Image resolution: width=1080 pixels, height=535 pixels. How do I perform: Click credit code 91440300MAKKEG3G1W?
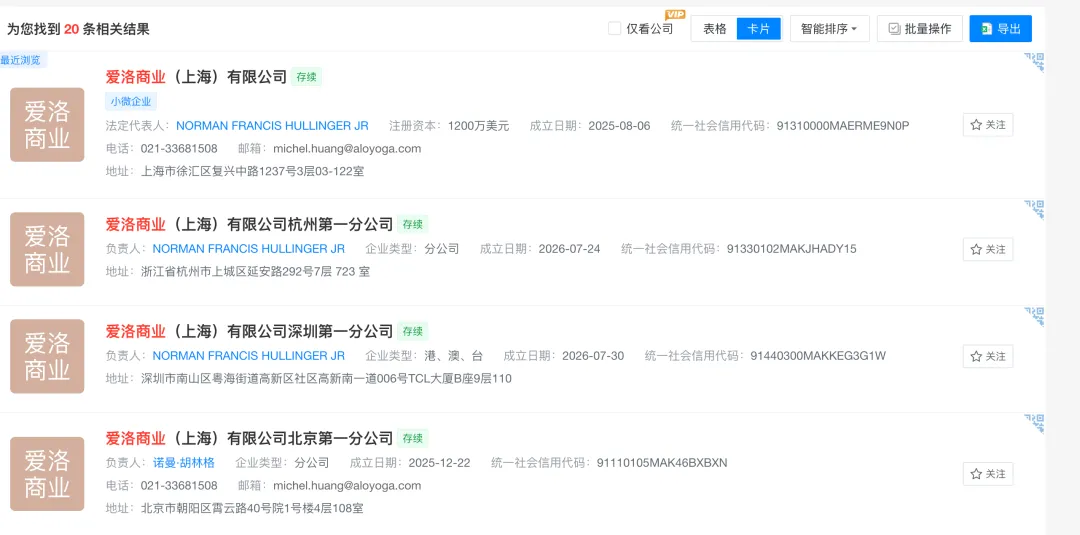(x=818, y=356)
